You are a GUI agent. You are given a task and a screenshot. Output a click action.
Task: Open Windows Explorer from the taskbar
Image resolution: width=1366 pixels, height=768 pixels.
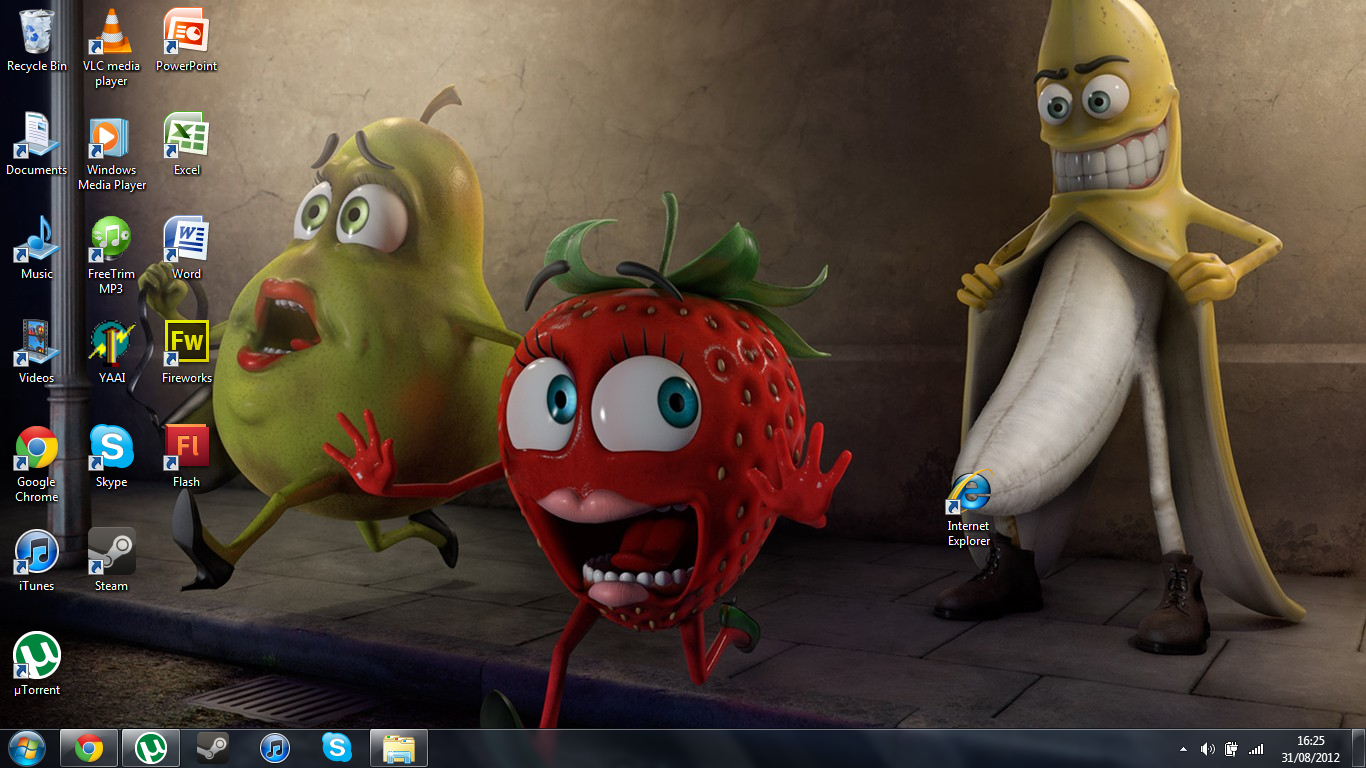pyautogui.click(x=399, y=748)
